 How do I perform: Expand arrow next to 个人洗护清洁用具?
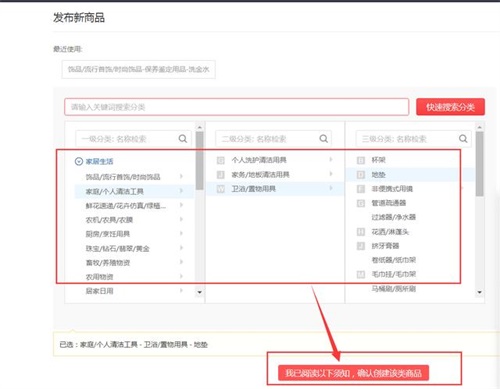click(331, 160)
